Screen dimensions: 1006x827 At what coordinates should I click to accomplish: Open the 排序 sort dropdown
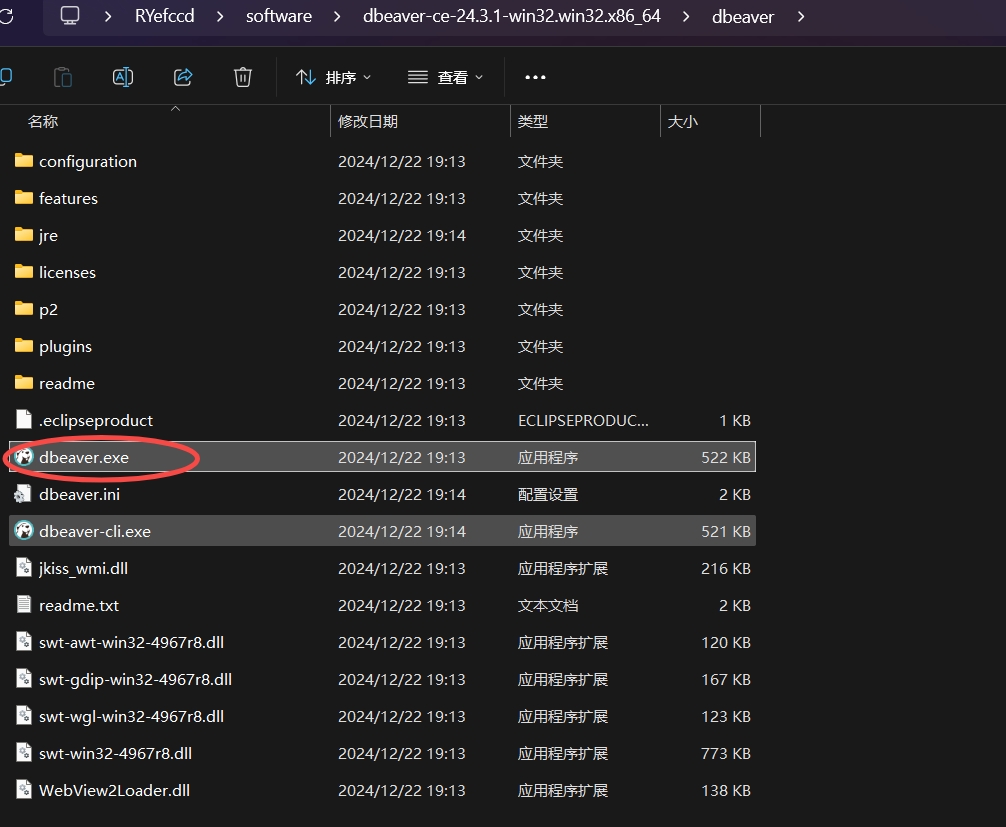coord(333,78)
